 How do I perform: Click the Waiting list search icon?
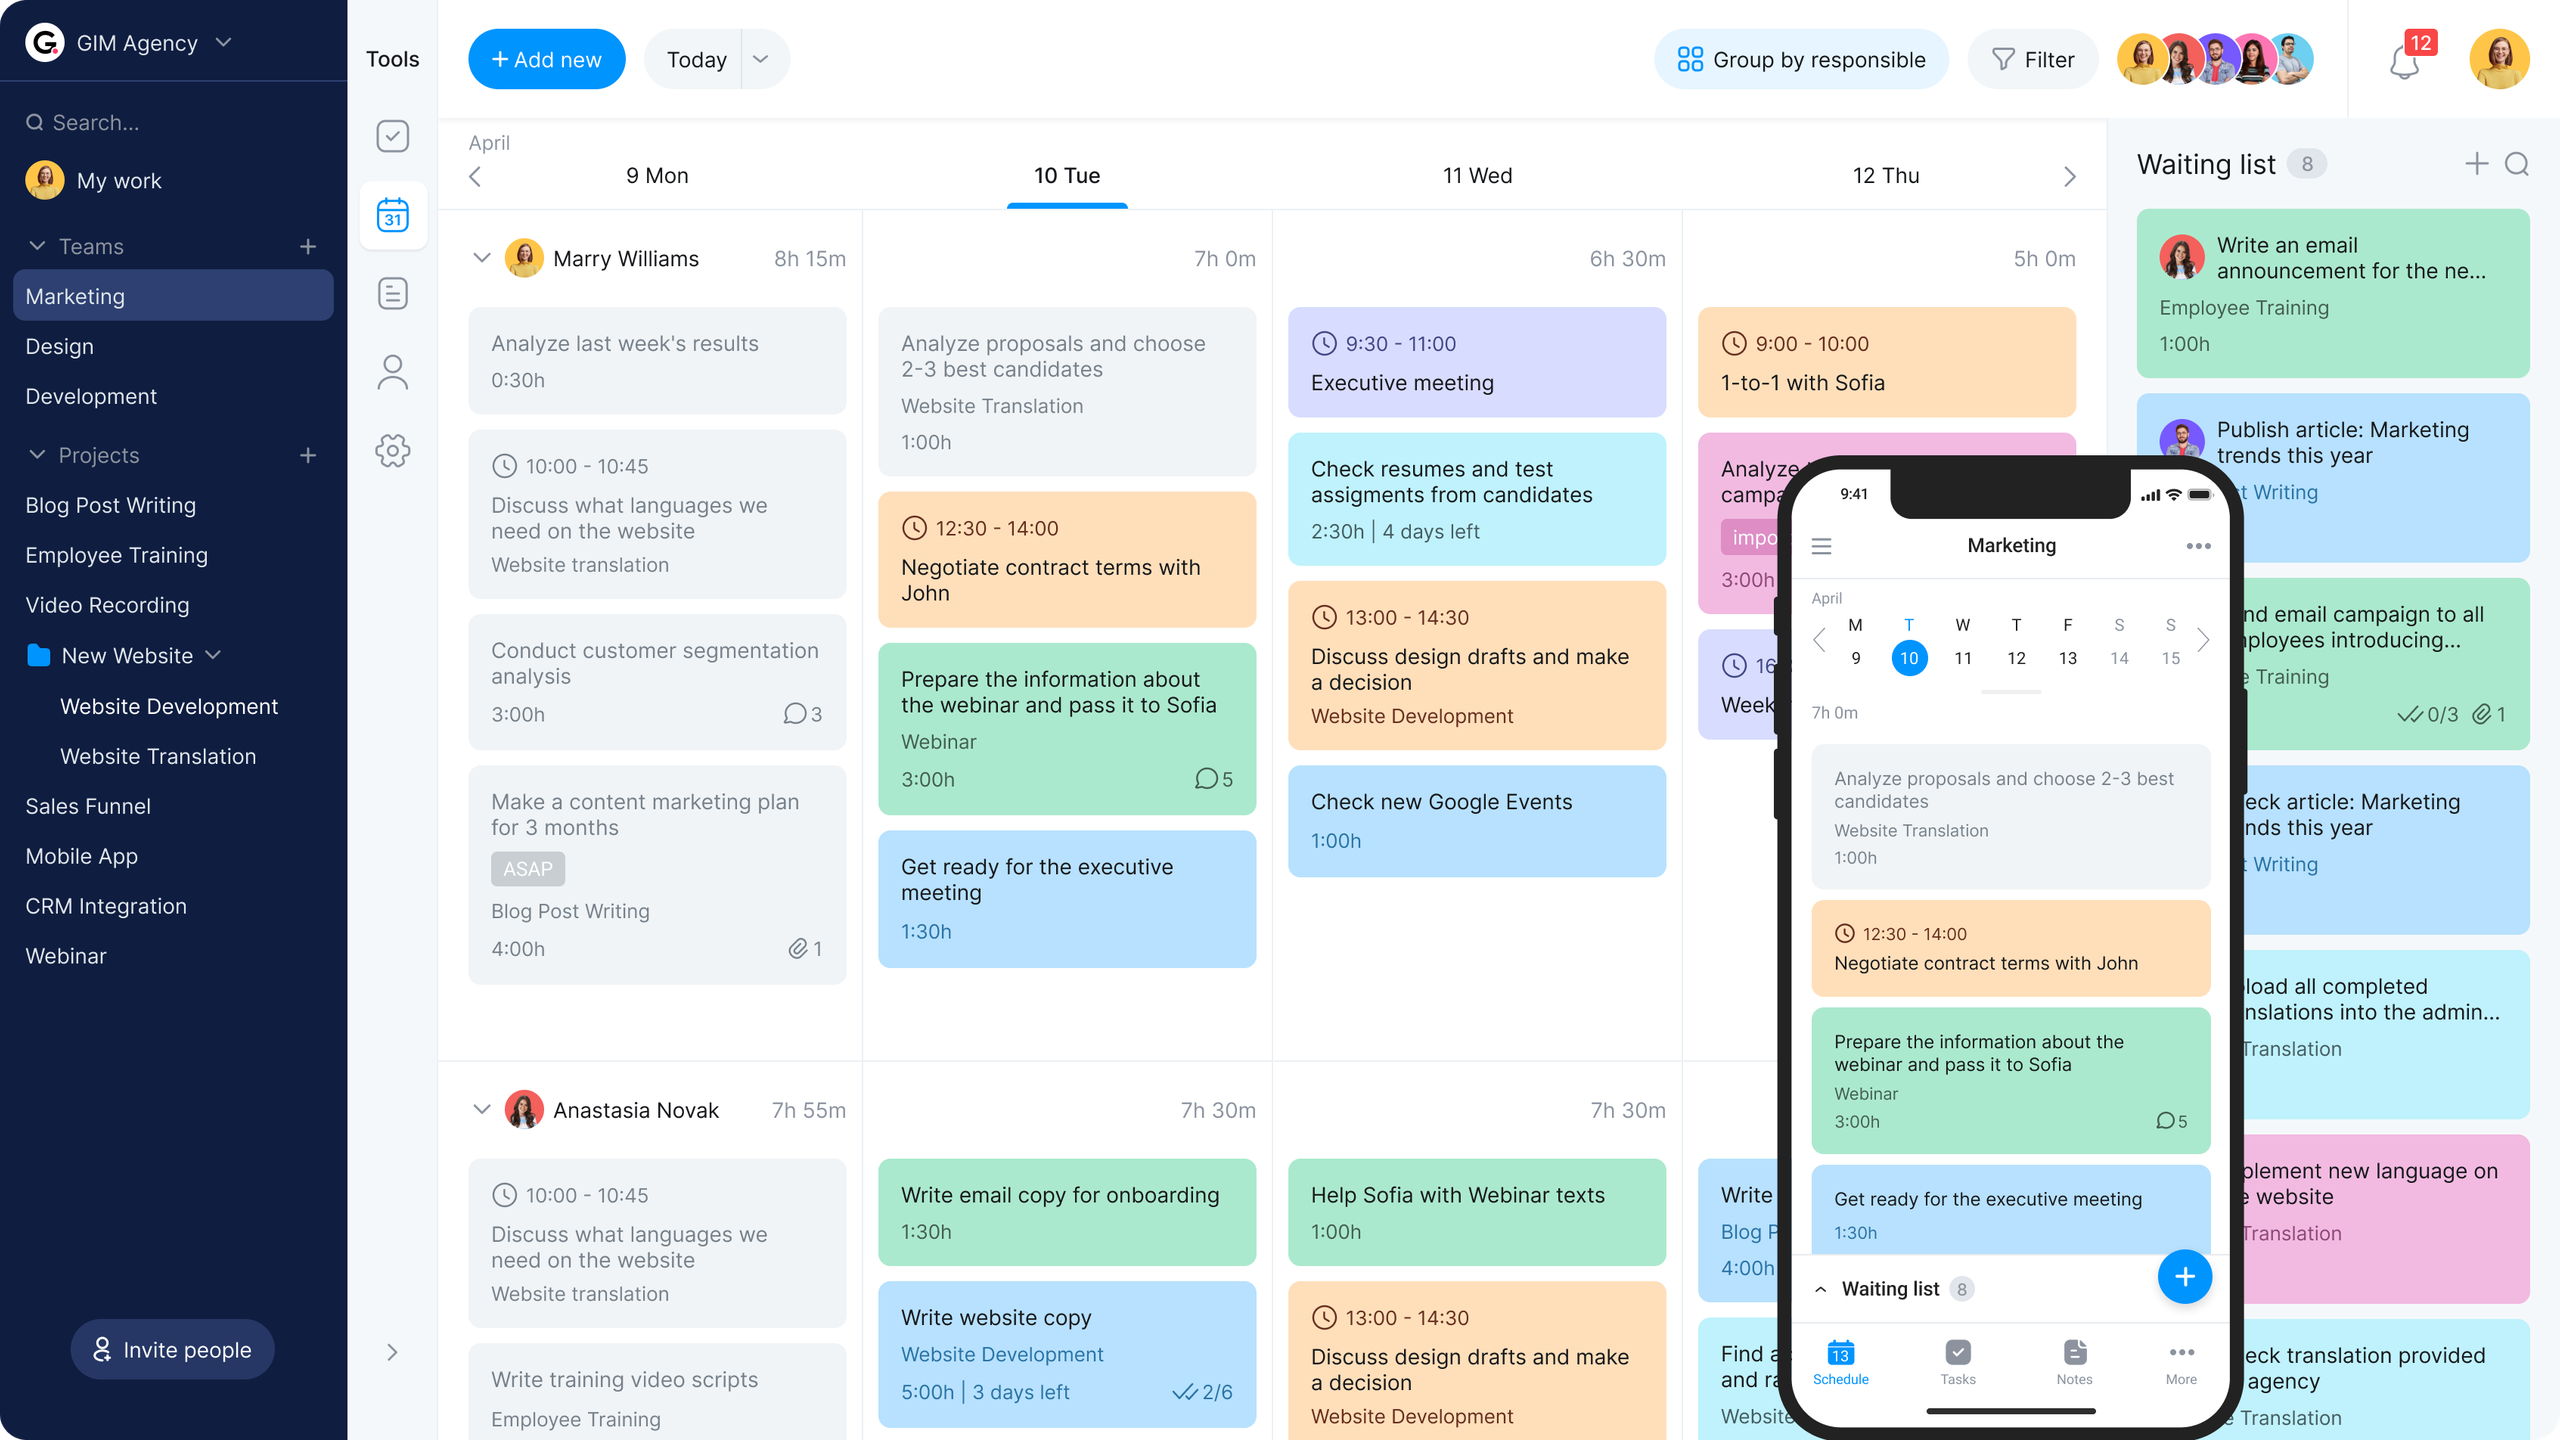2517,164
